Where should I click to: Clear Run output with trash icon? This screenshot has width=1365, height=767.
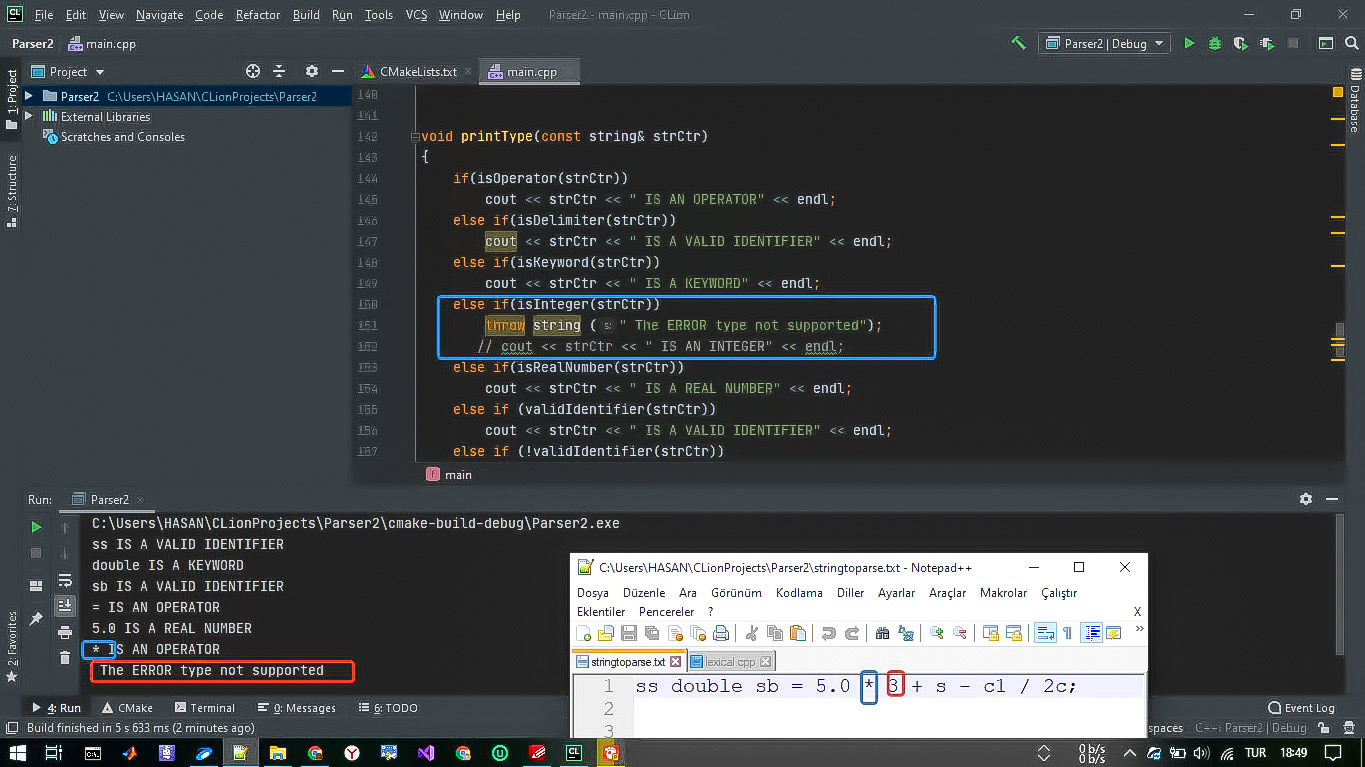65,658
